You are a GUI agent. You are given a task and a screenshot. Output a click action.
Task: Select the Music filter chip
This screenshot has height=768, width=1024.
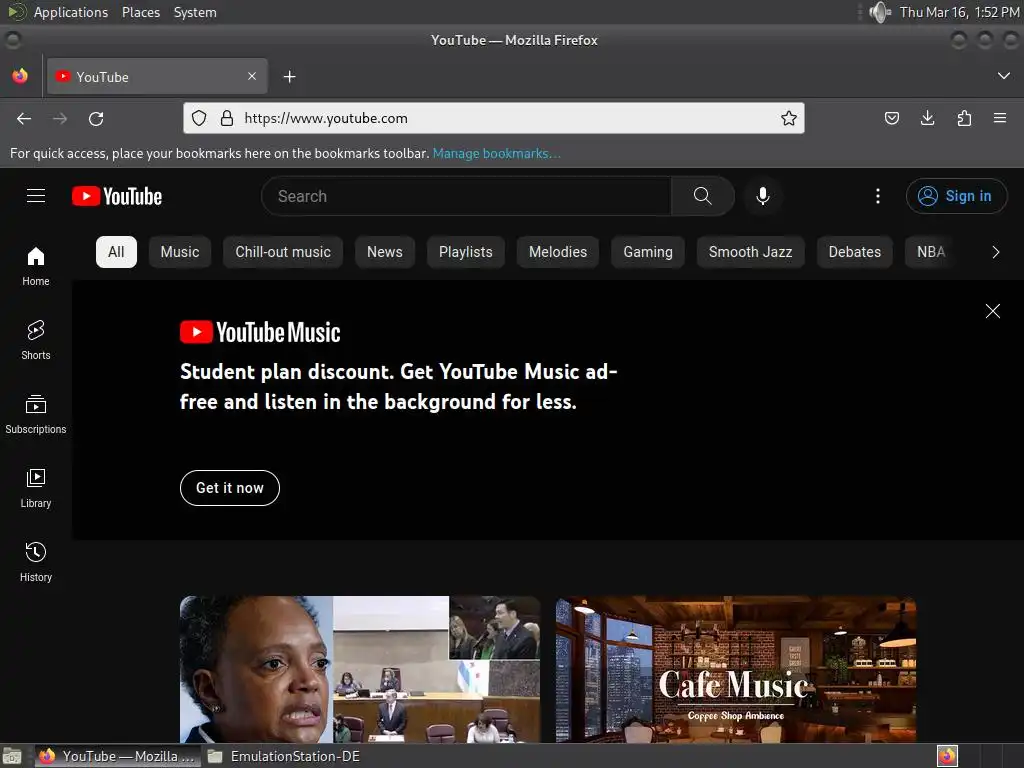[180, 252]
